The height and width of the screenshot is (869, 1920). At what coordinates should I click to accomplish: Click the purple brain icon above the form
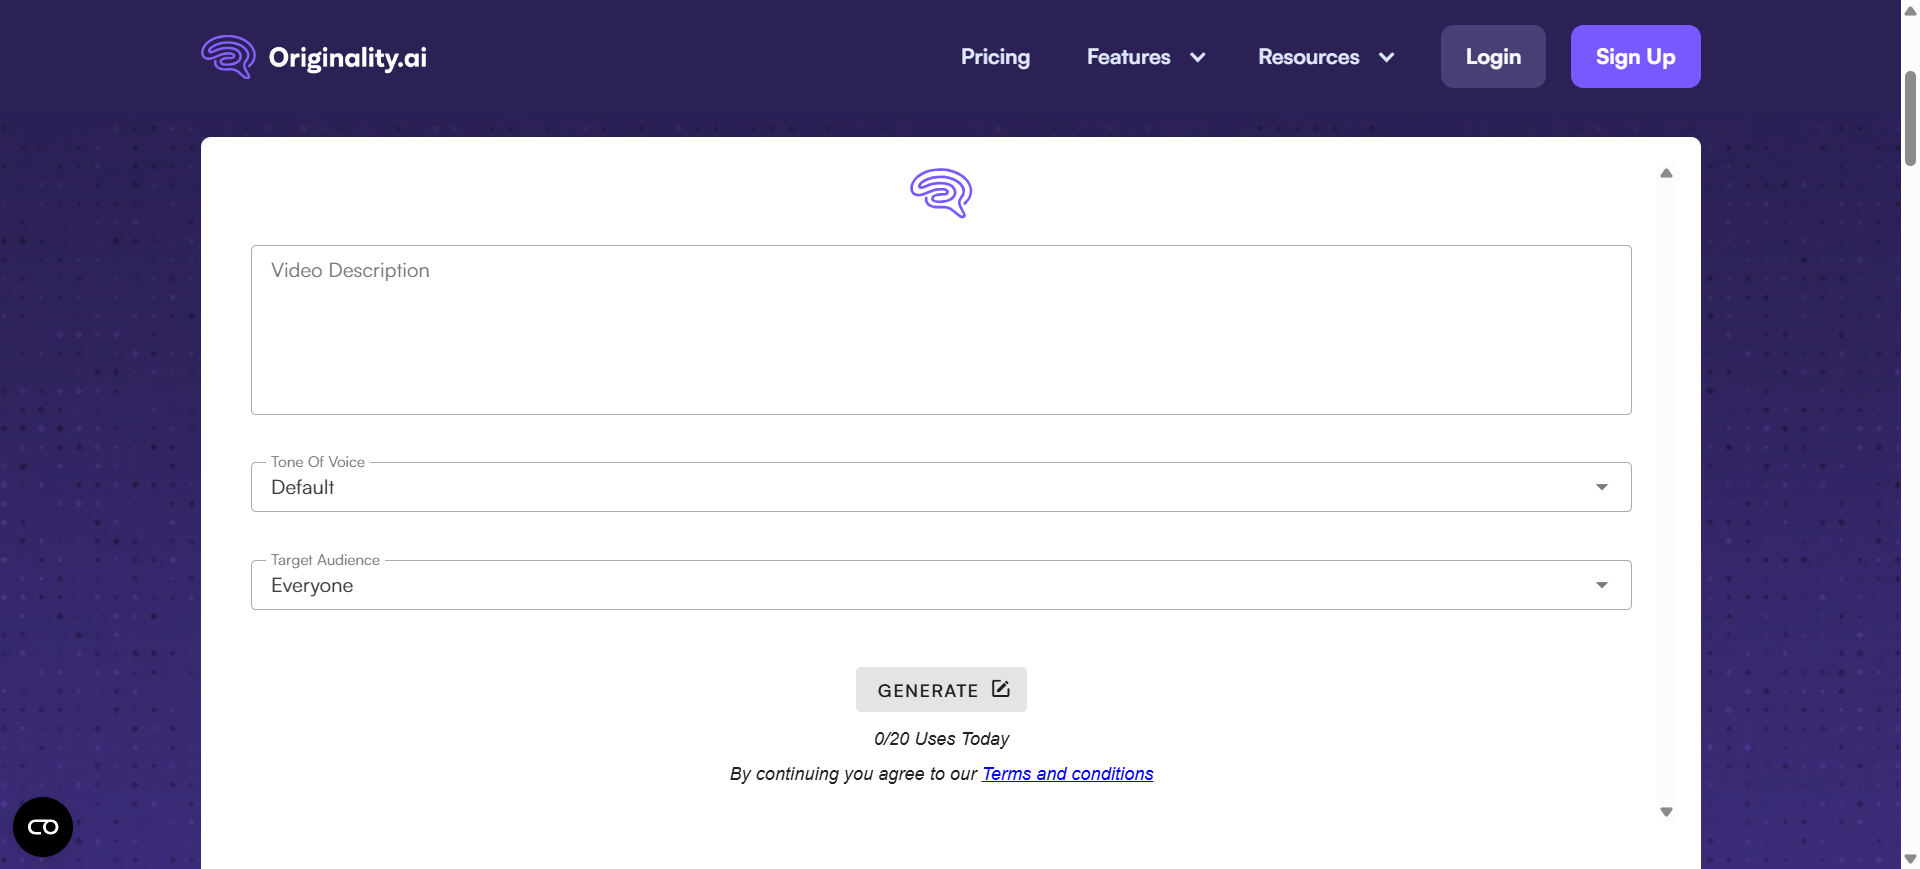(x=941, y=193)
